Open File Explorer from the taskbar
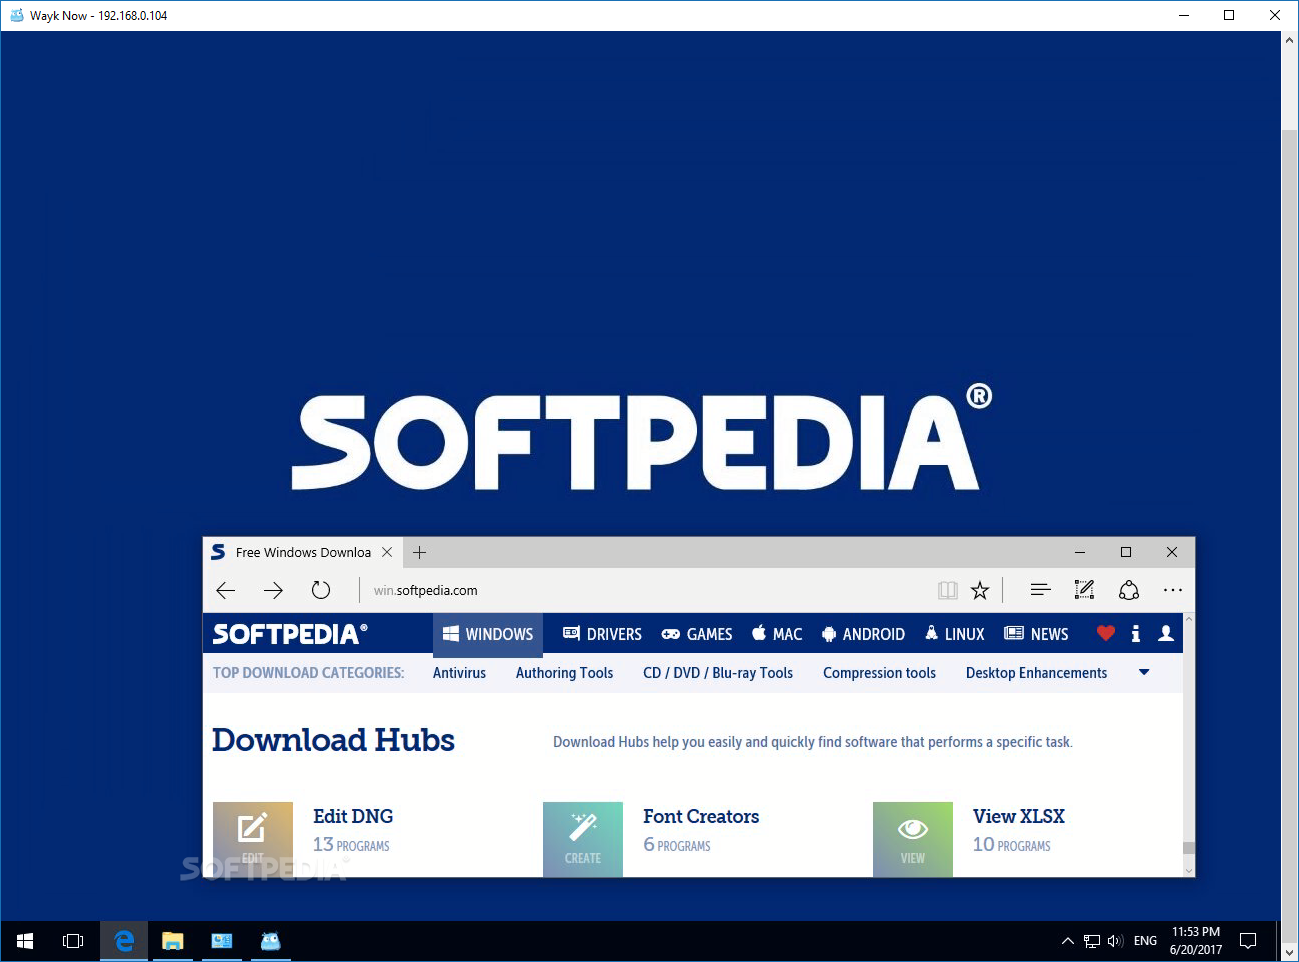 coord(173,941)
